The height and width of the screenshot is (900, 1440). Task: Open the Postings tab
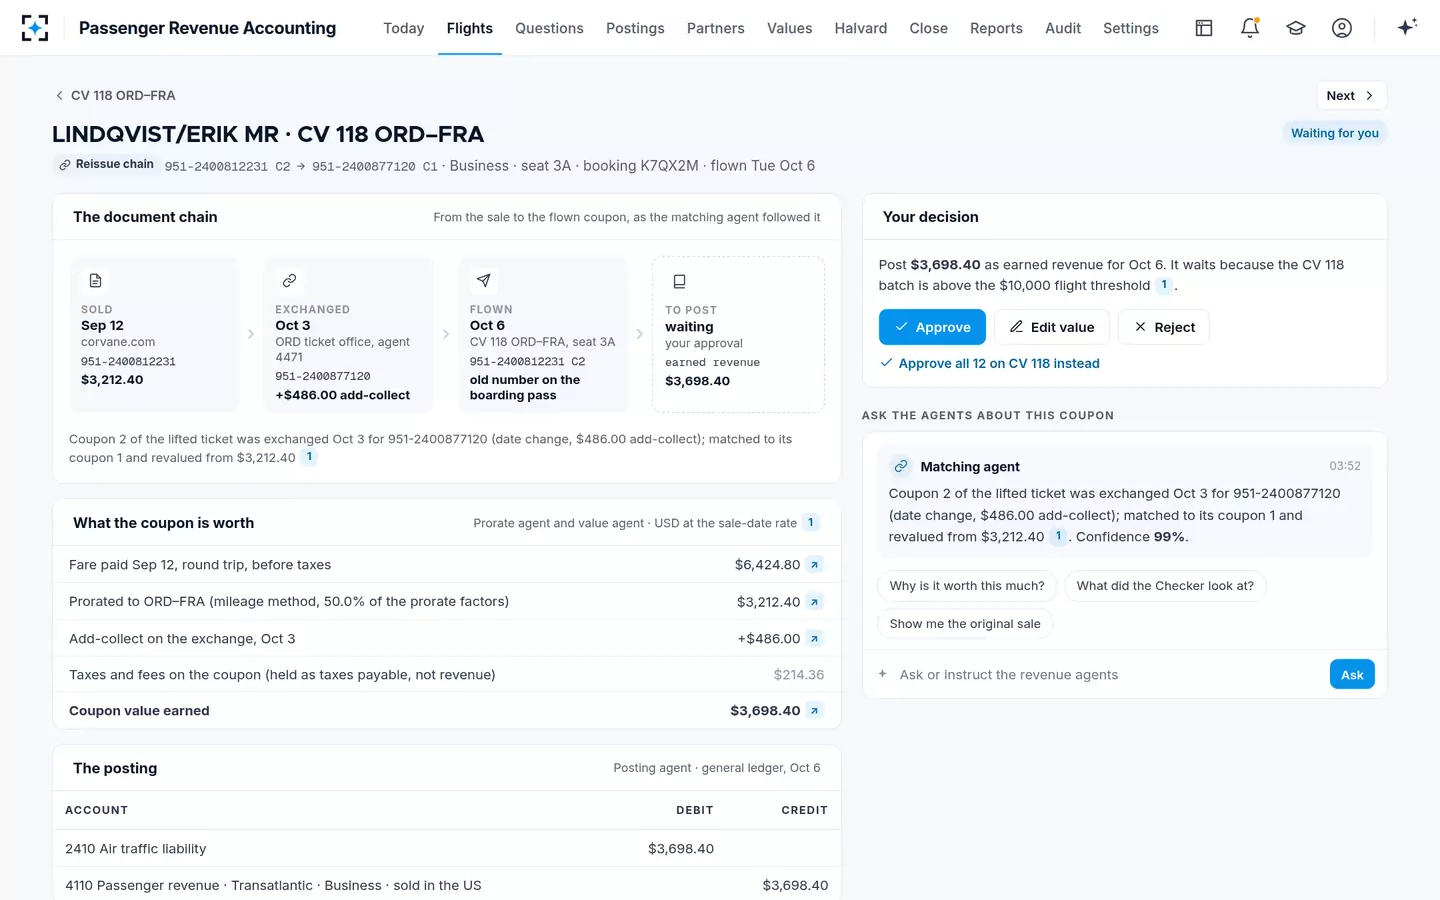[635, 28]
